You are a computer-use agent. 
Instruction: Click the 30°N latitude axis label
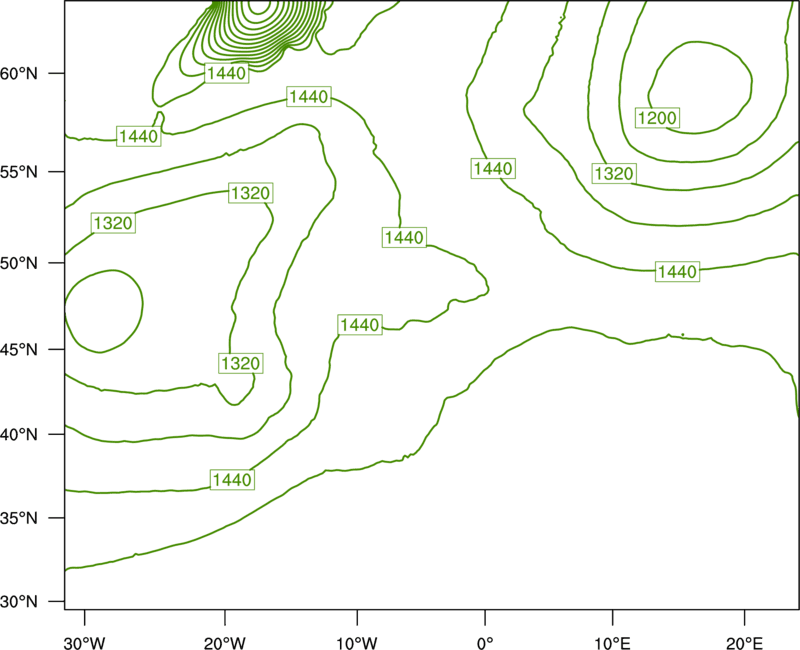pos(19,602)
